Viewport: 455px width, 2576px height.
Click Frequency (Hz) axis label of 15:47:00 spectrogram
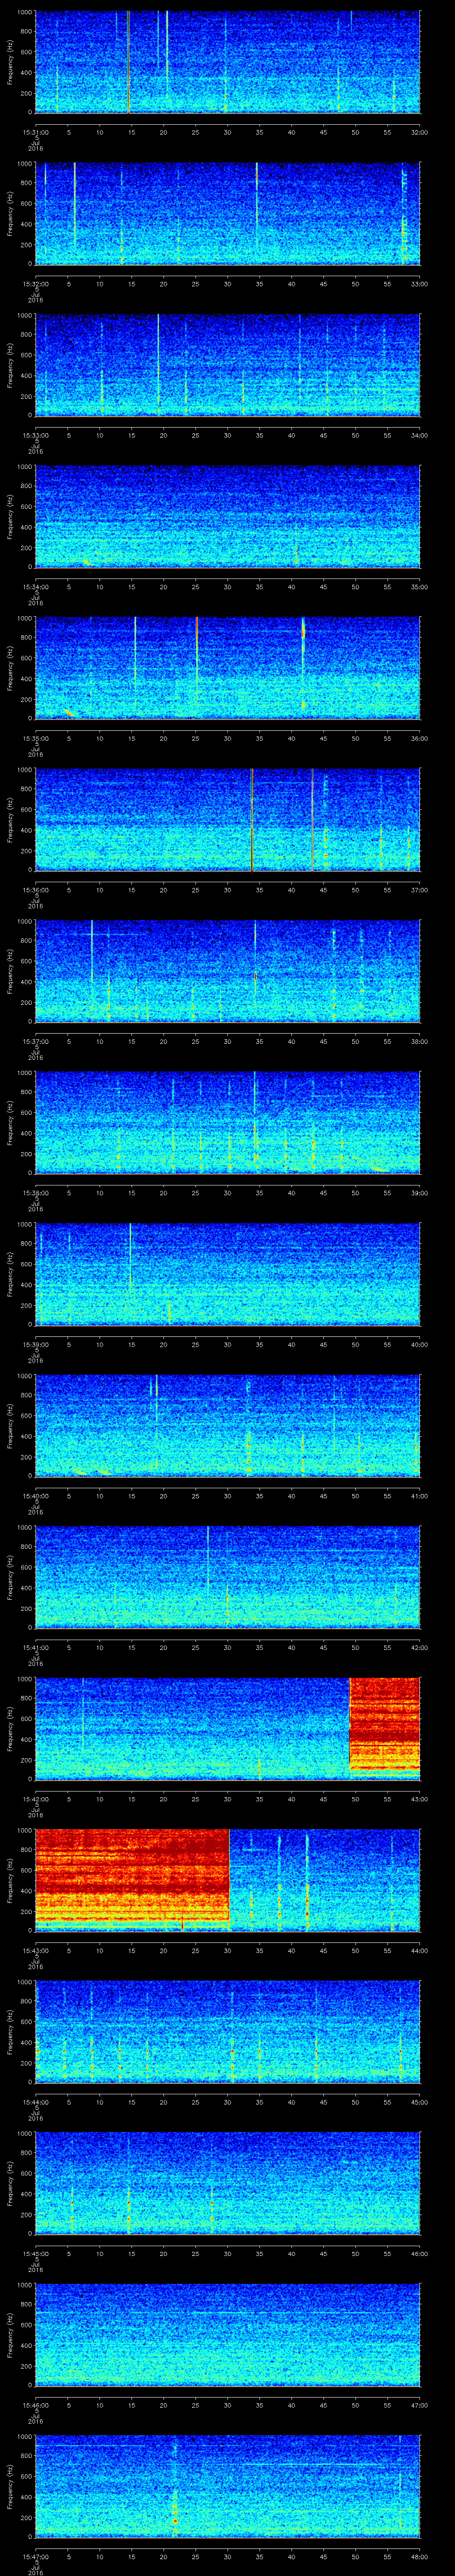[x=11, y=2486]
